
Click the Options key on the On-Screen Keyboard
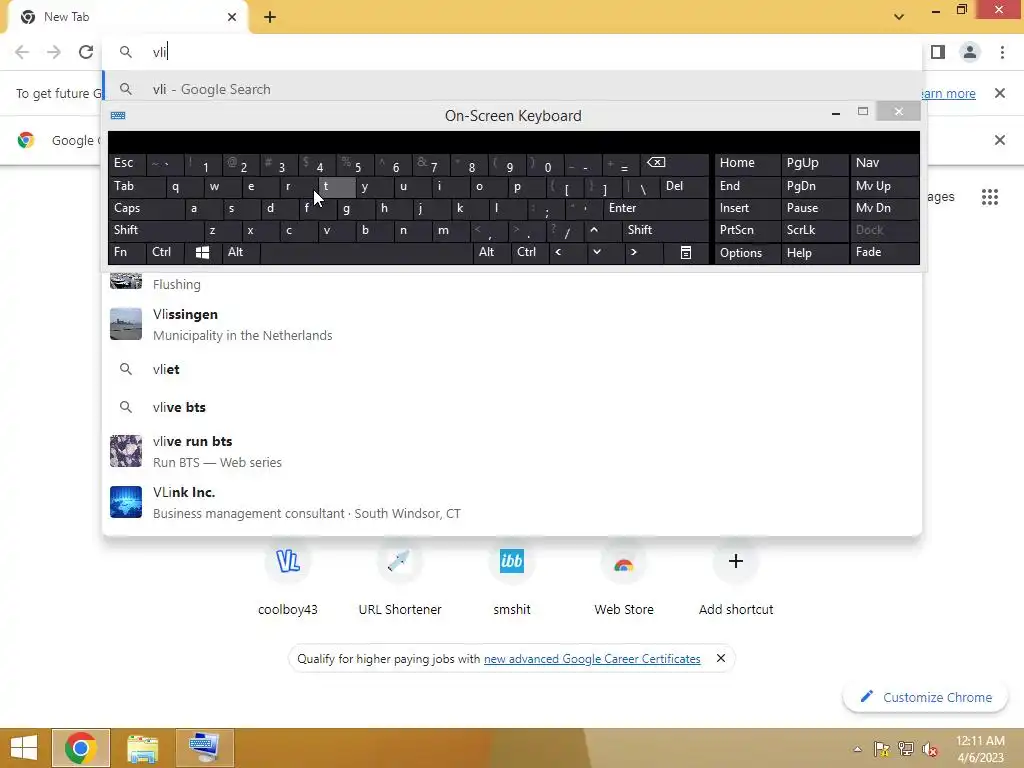[x=748, y=252]
